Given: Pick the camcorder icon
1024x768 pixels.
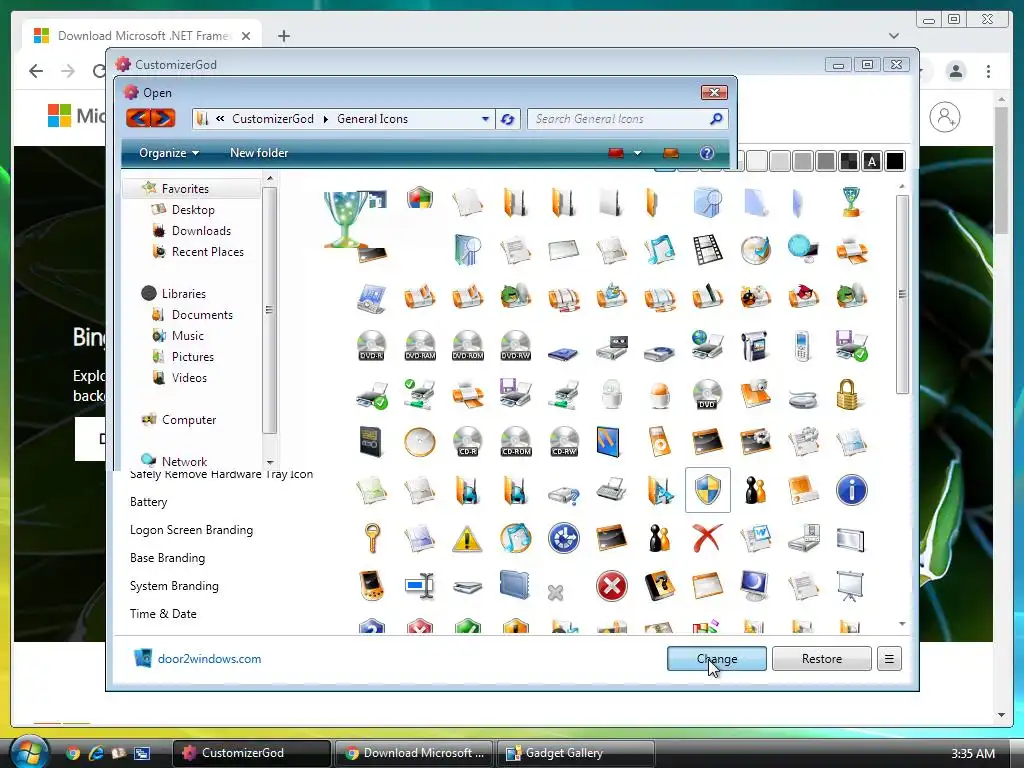Looking at the screenshot, I should 755,346.
